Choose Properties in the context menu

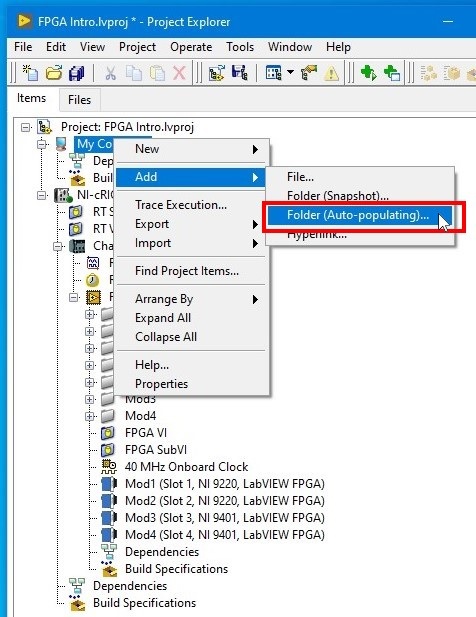[161, 384]
